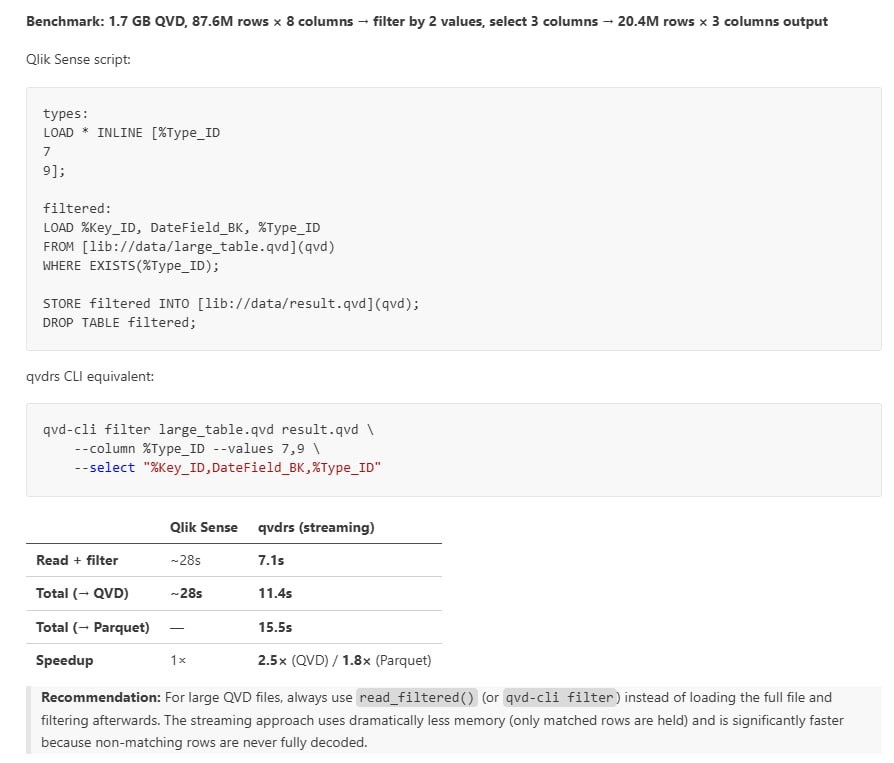Click the "LOAD * INLINE" code line

coord(131,132)
